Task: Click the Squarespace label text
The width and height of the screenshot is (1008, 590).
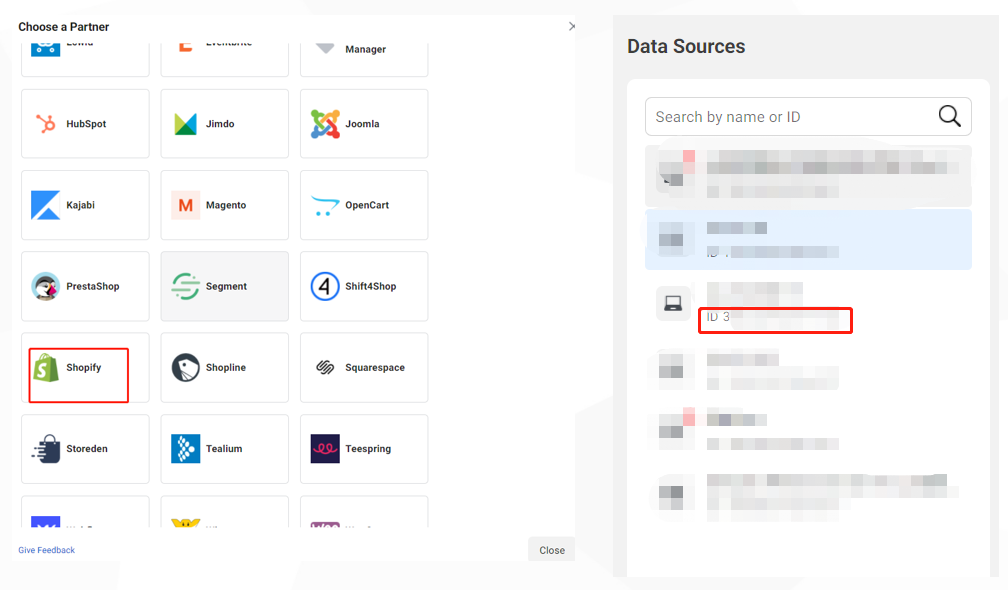Action: pos(375,368)
